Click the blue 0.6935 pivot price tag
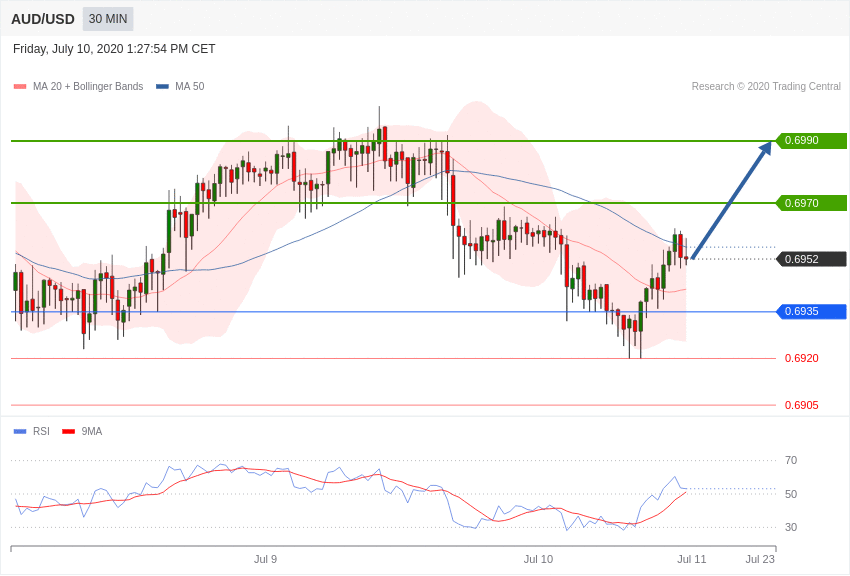The height and width of the screenshot is (576, 850). point(811,312)
